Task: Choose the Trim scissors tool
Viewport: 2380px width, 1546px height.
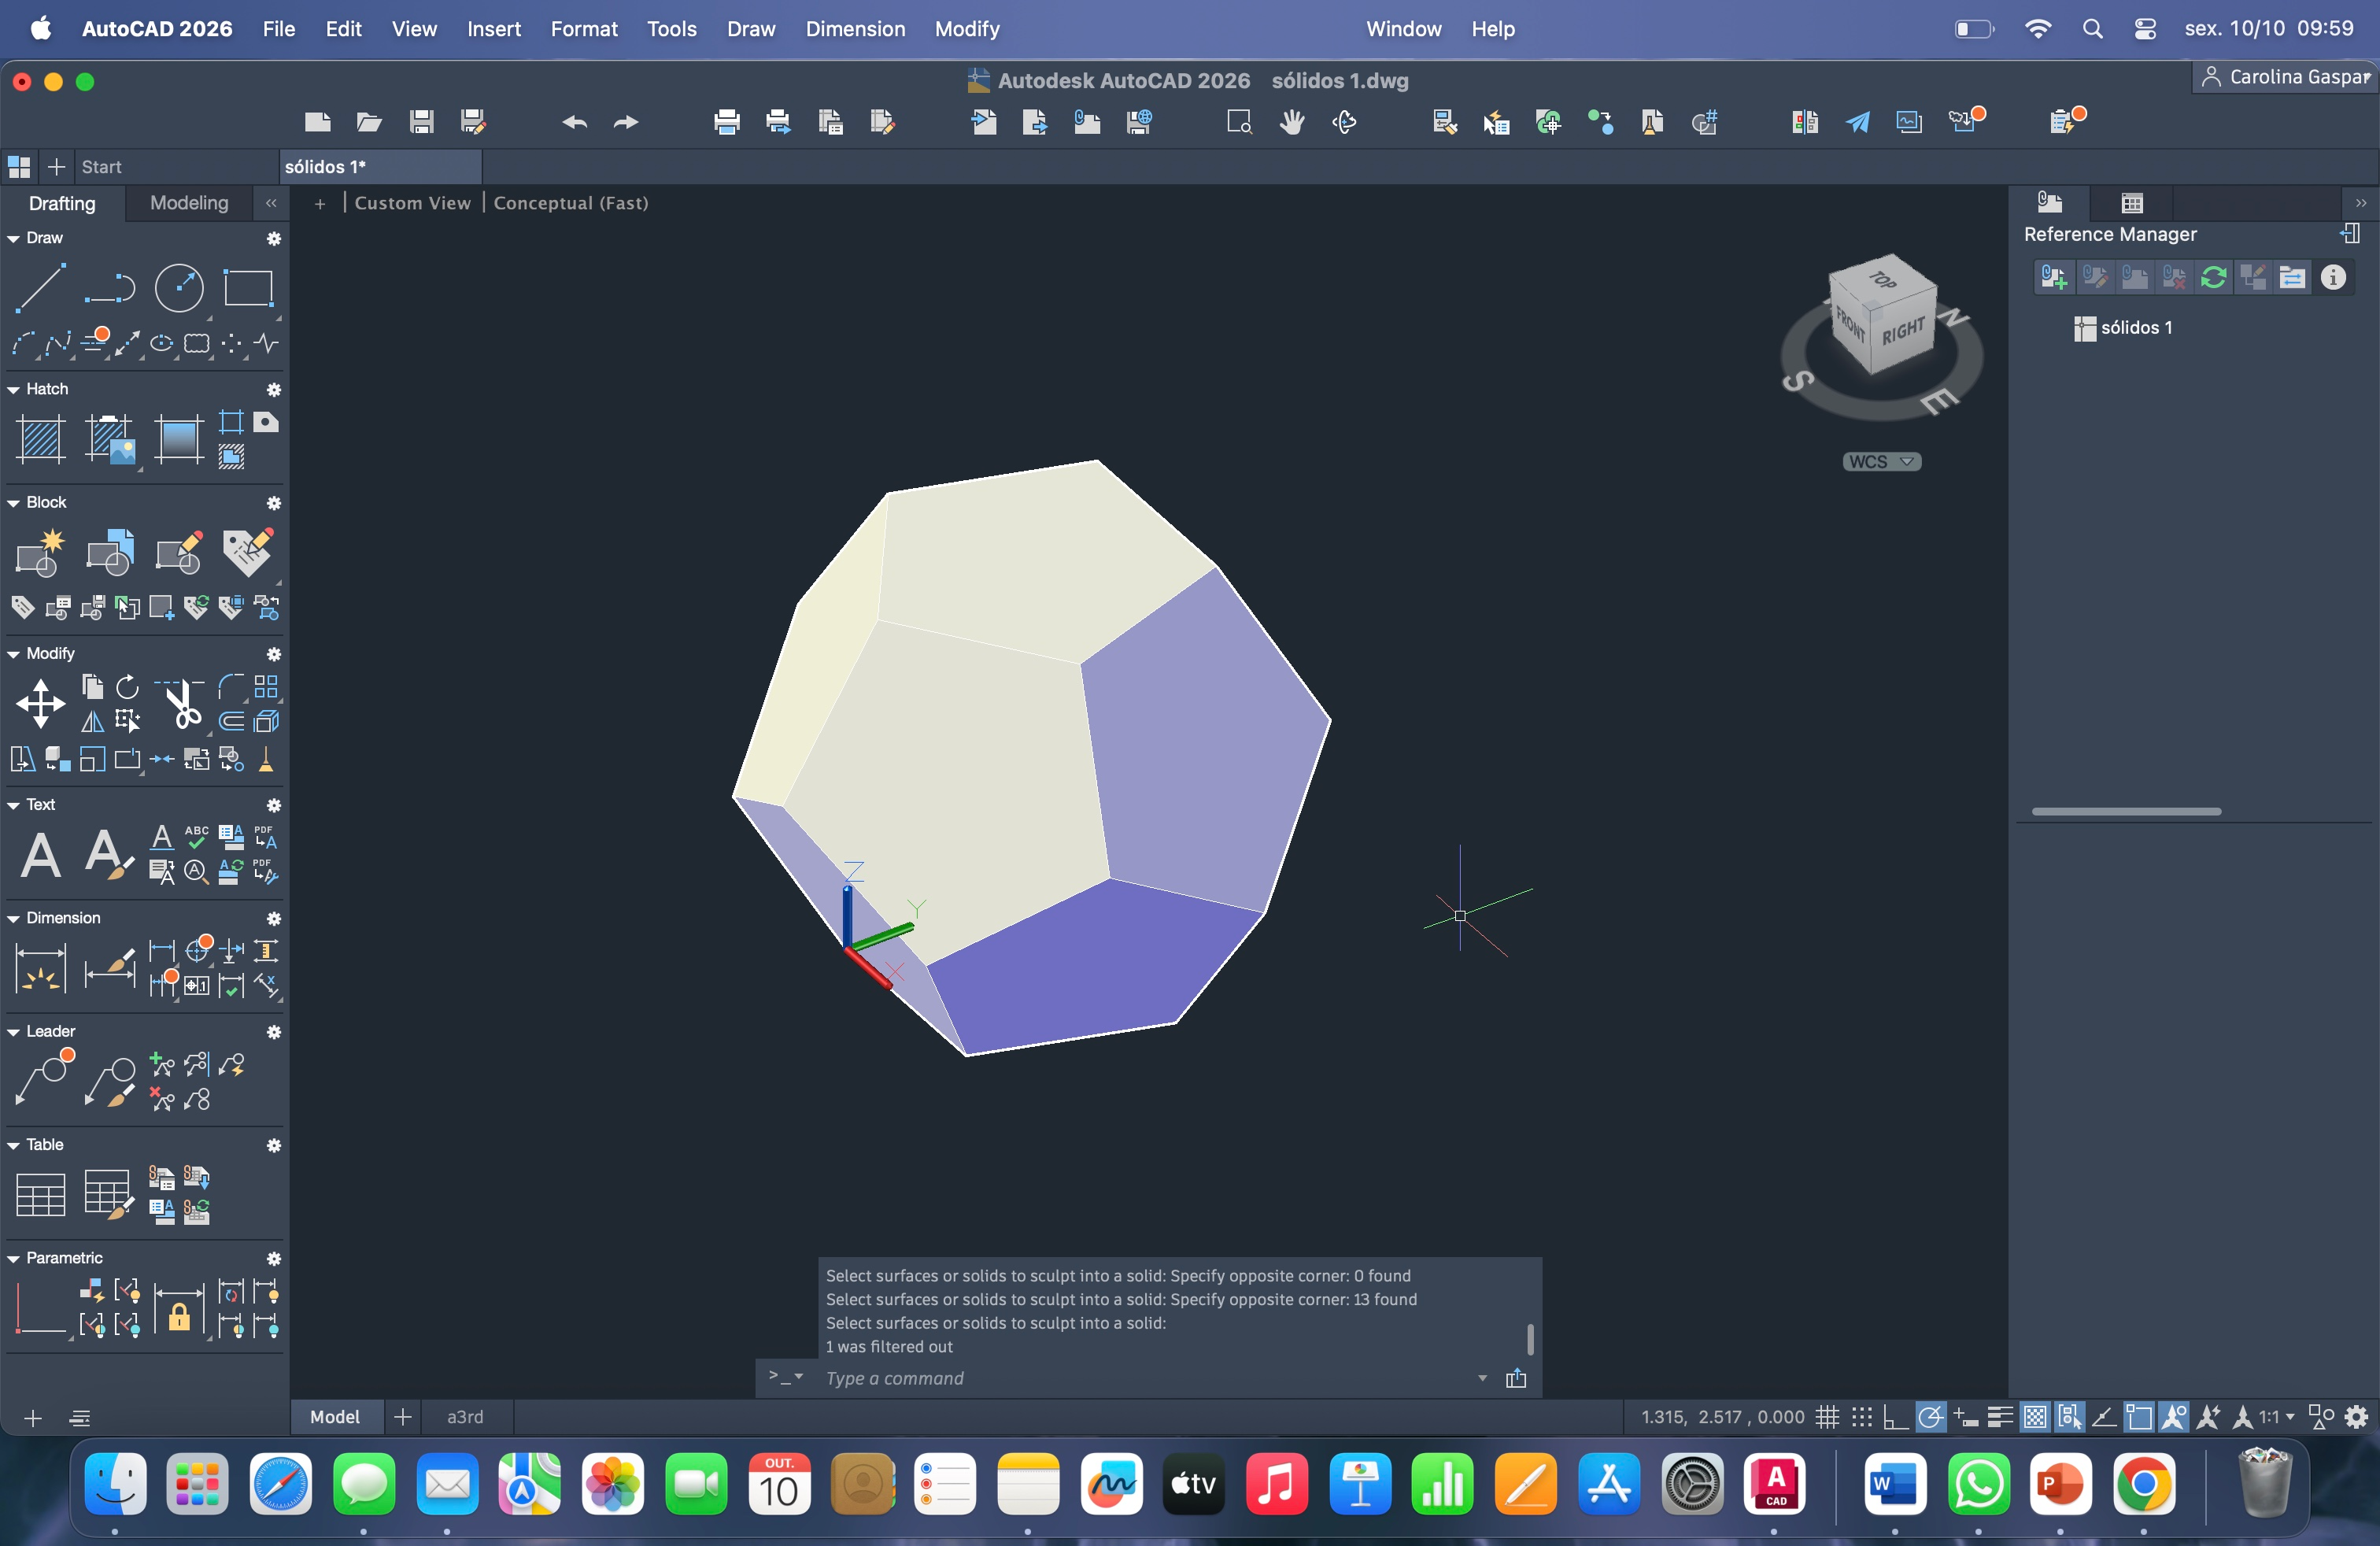Action: [183, 704]
